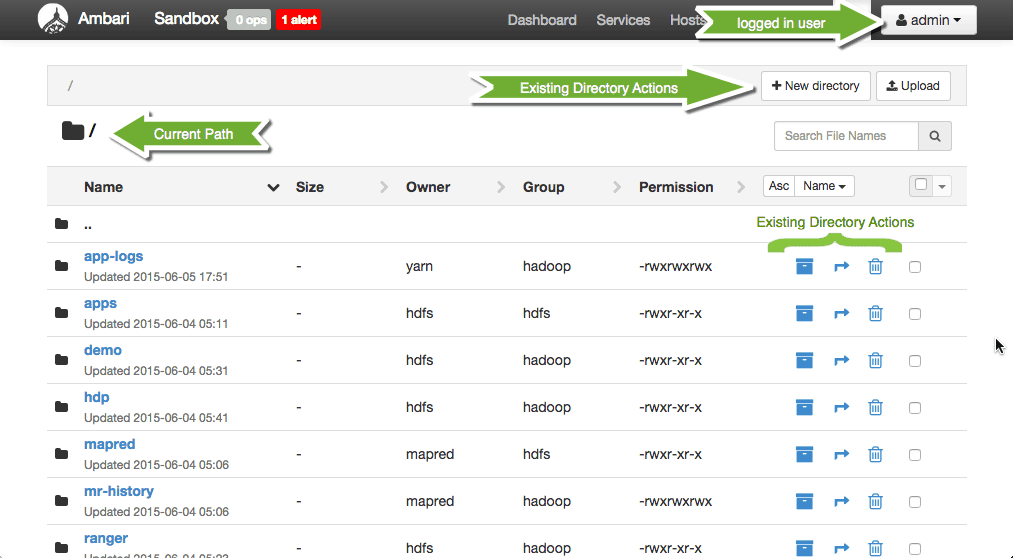Click the search magnifier button

[x=935, y=136]
